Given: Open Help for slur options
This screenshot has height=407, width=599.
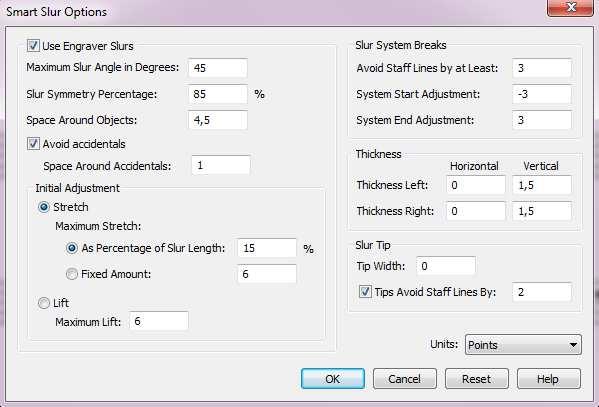Looking at the screenshot, I should (549, 379).
